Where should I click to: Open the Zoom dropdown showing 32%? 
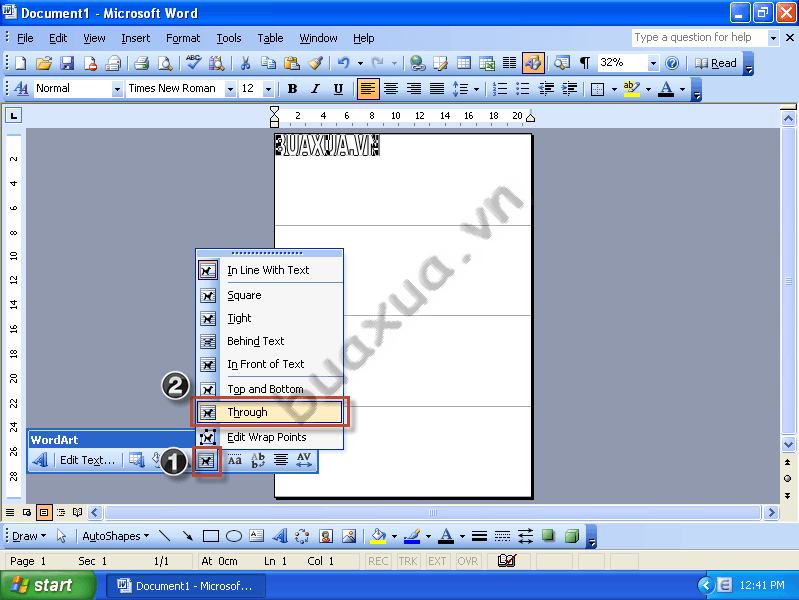click(x=653, y=63)
